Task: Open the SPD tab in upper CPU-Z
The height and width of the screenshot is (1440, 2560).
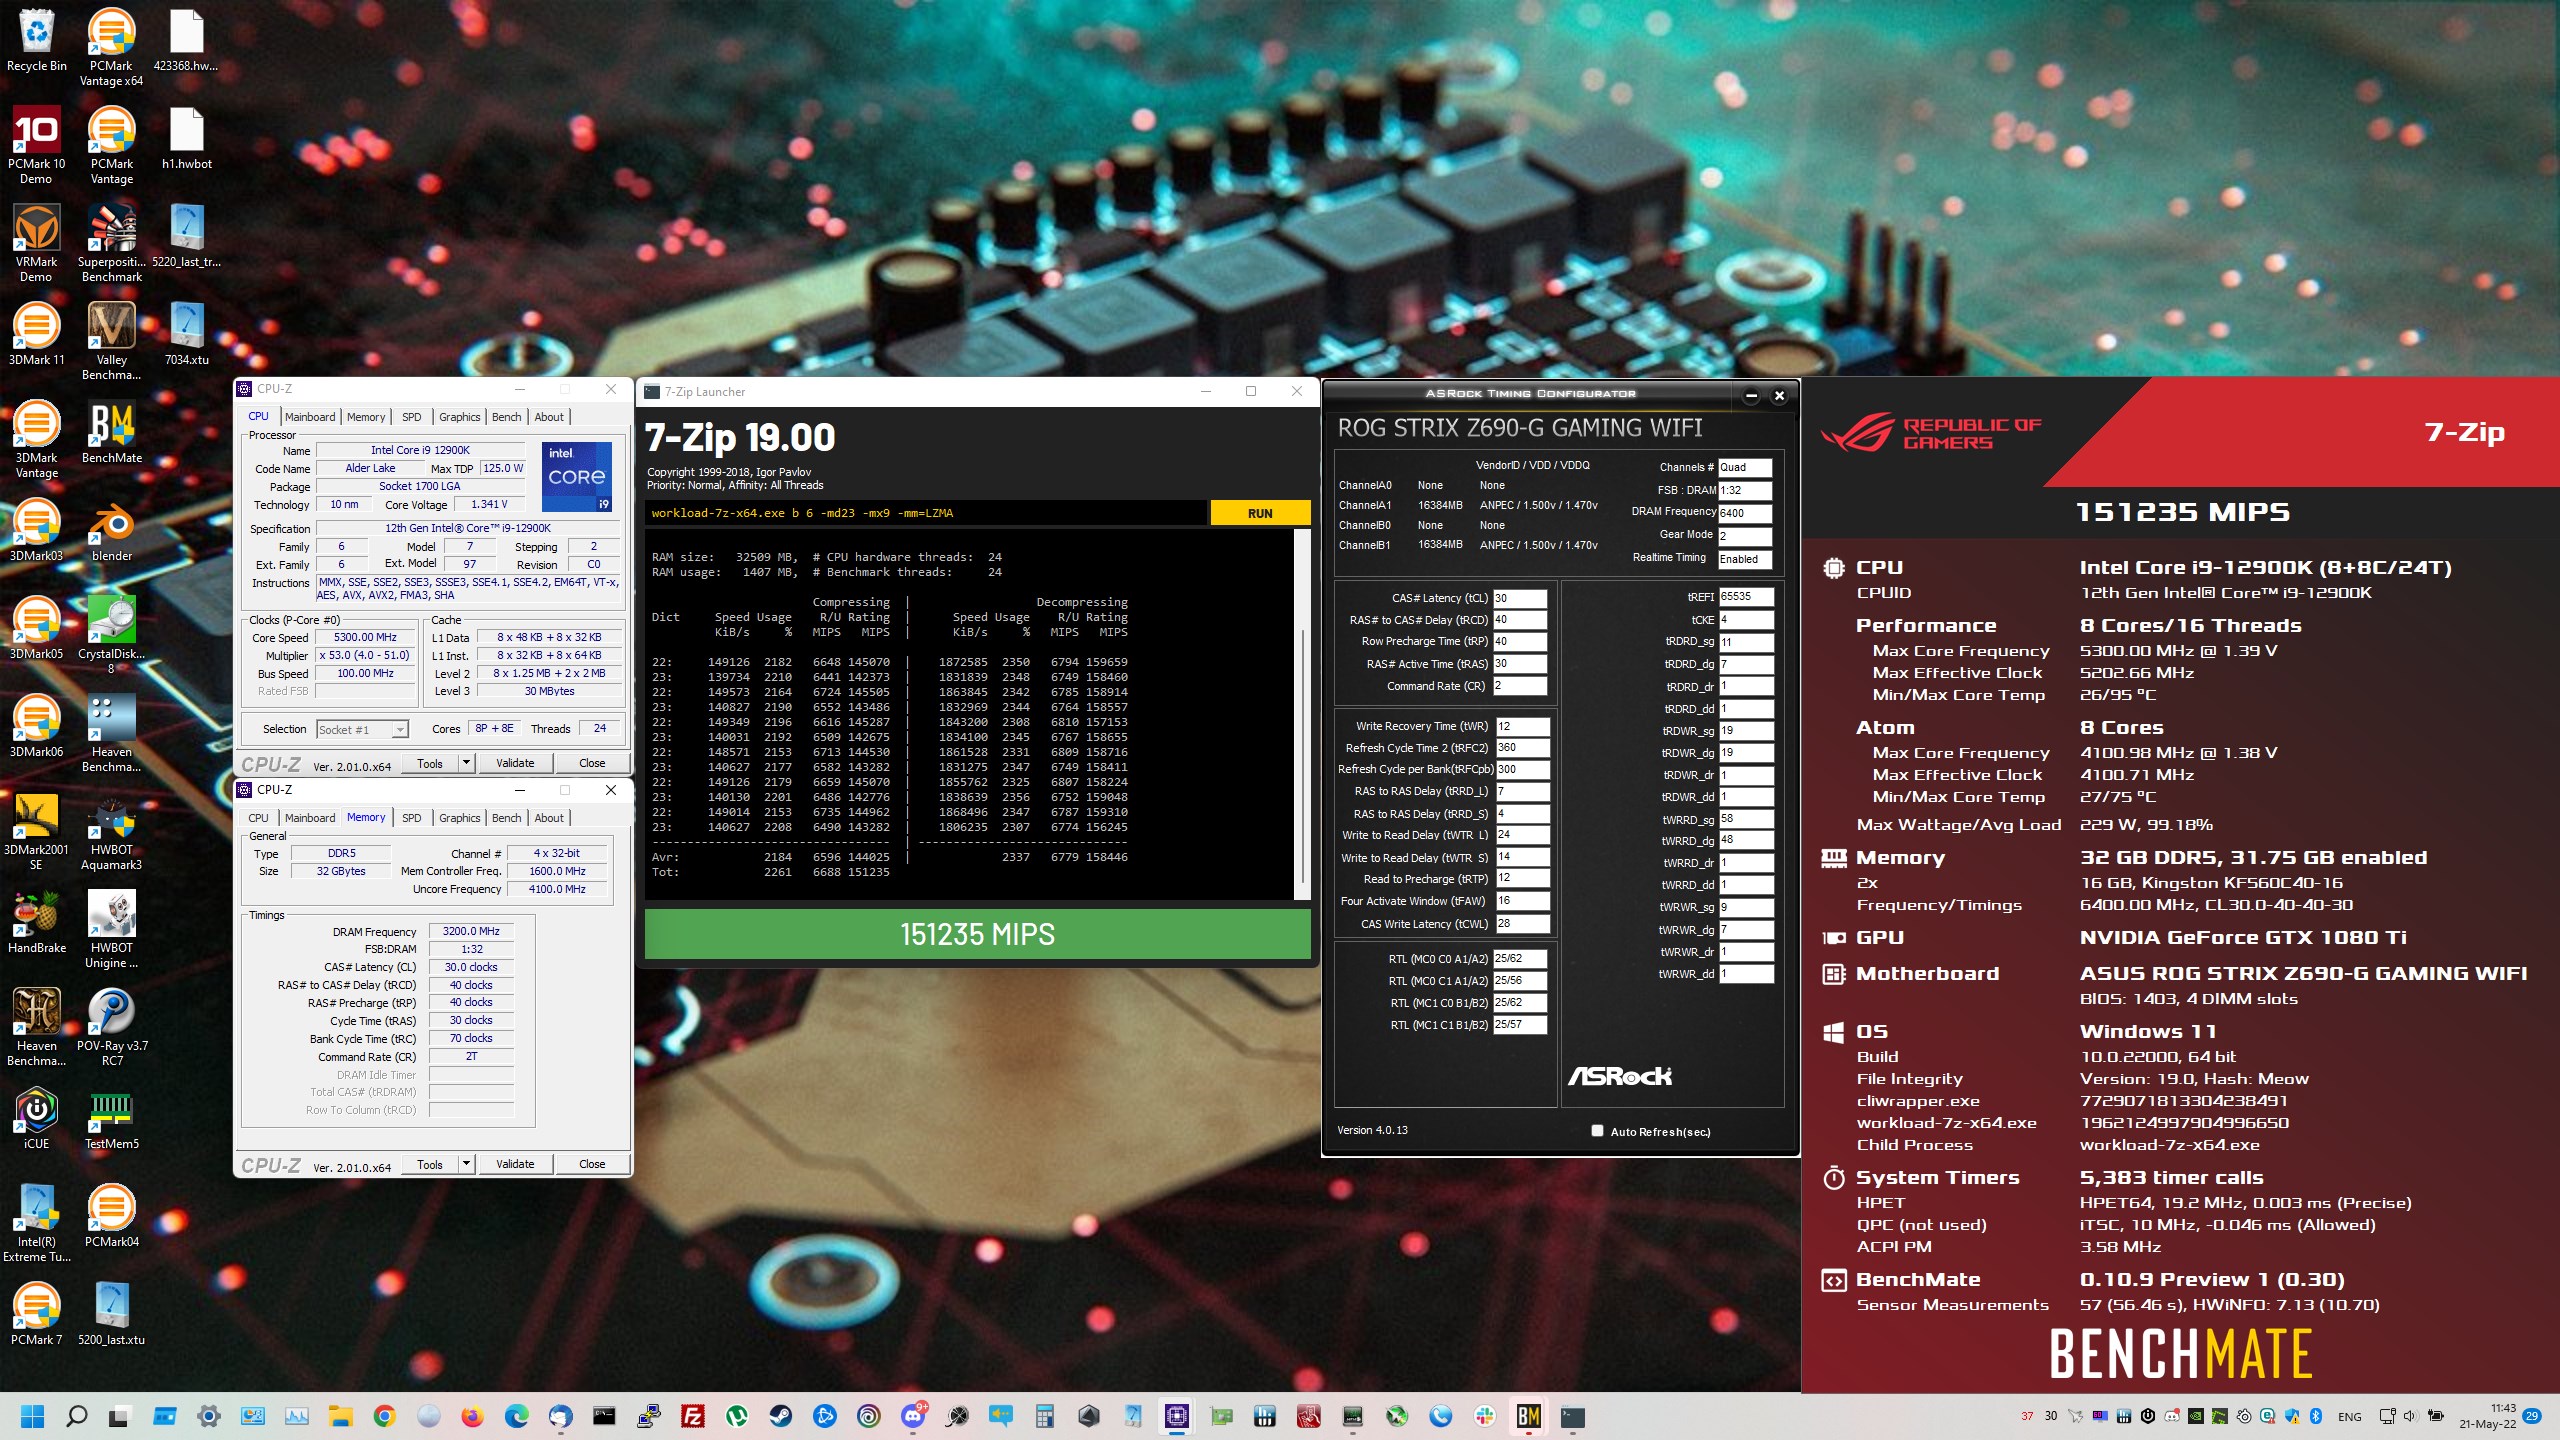Action: 411,417
